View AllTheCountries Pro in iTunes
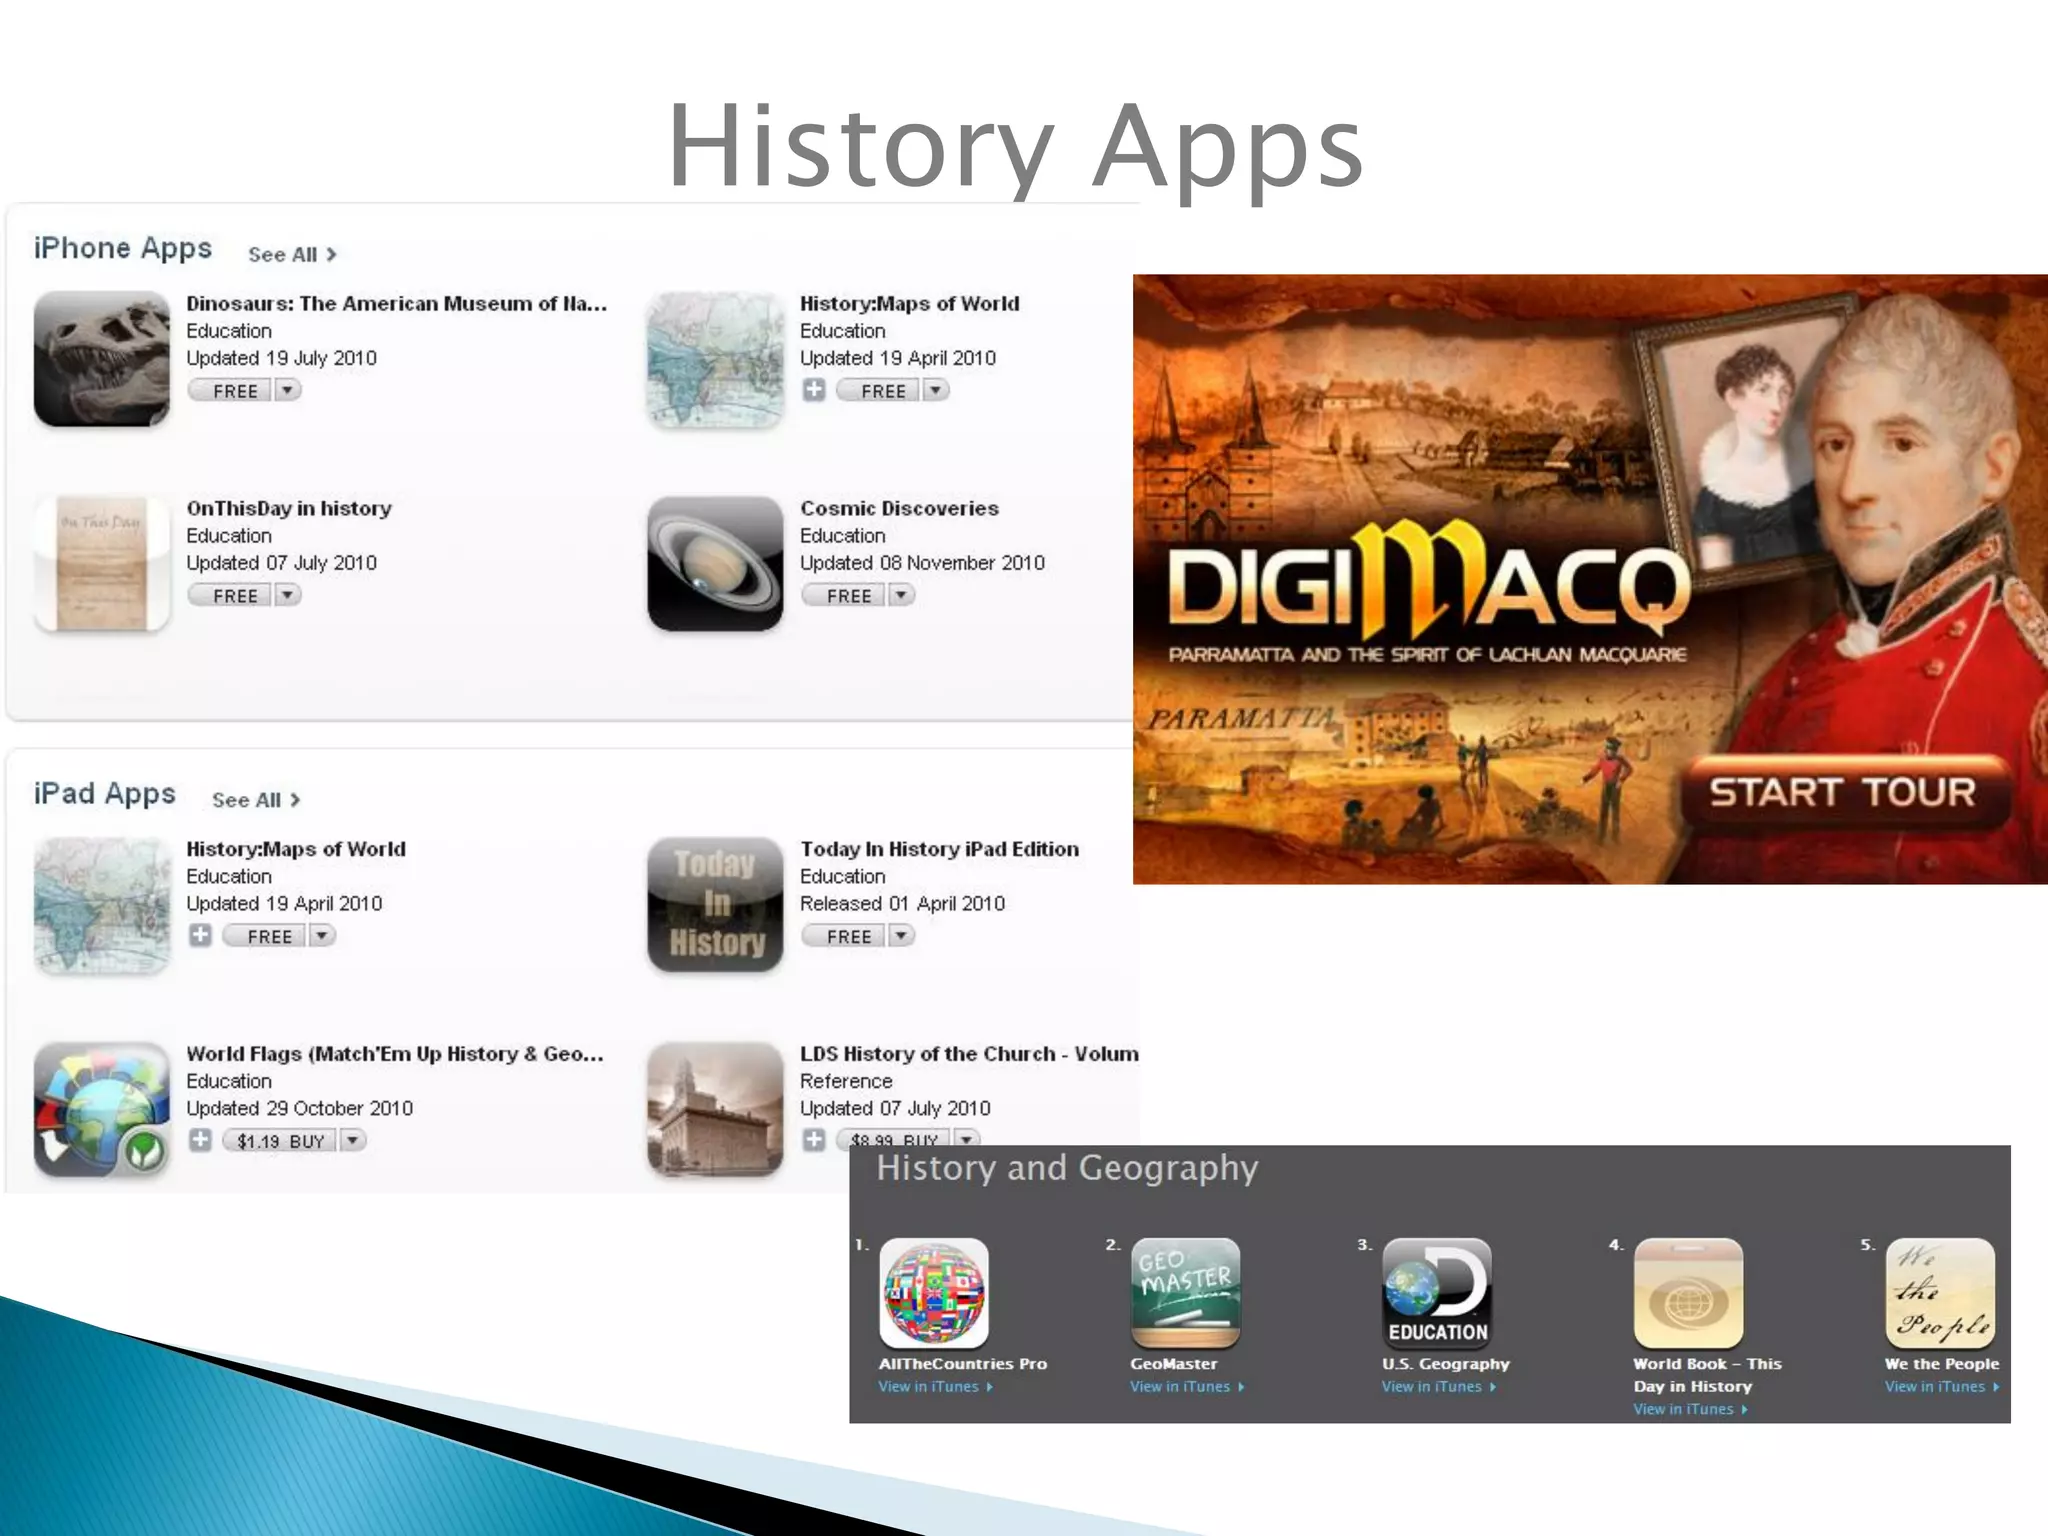The width and height of the screenshot is (2048, 1536). 935,1386
